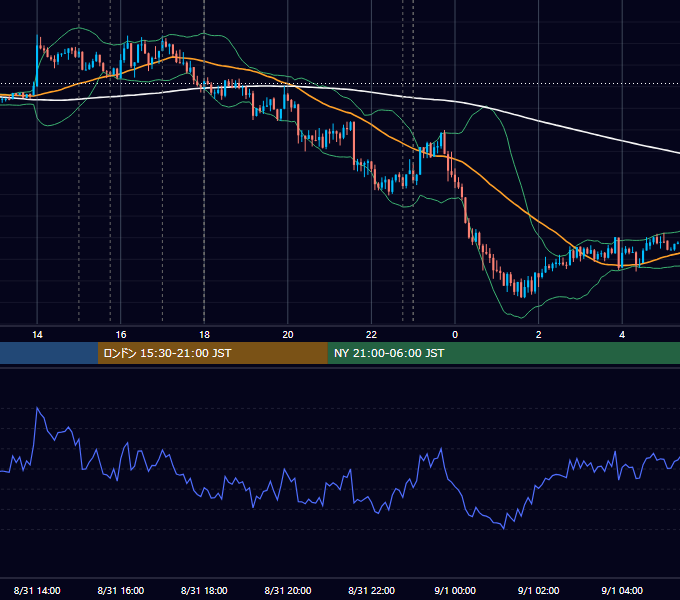The width and height of the screenshot is (680, 600).
Task: Click the hour label 2 on upper axis
Action: click(x=539, y=335)
